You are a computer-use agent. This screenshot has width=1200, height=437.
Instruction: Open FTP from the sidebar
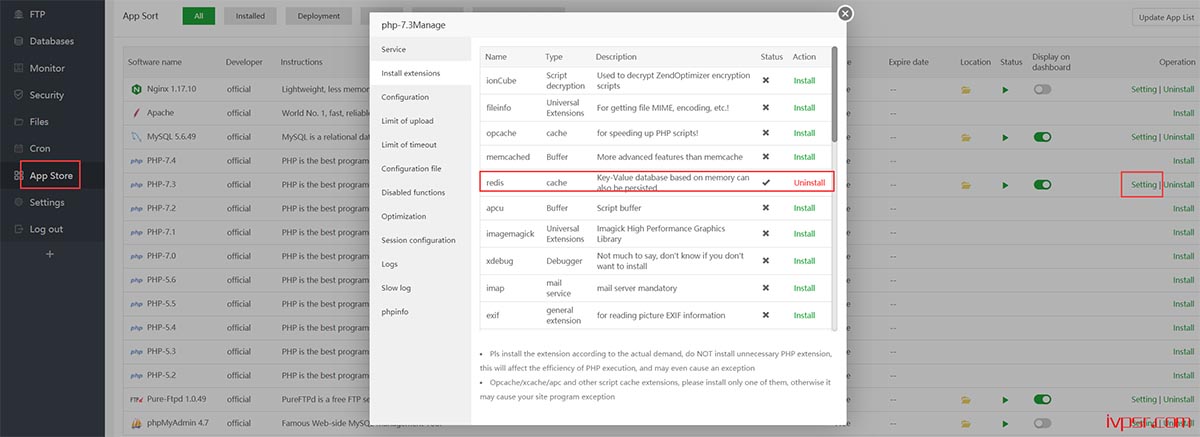[38, 15]
